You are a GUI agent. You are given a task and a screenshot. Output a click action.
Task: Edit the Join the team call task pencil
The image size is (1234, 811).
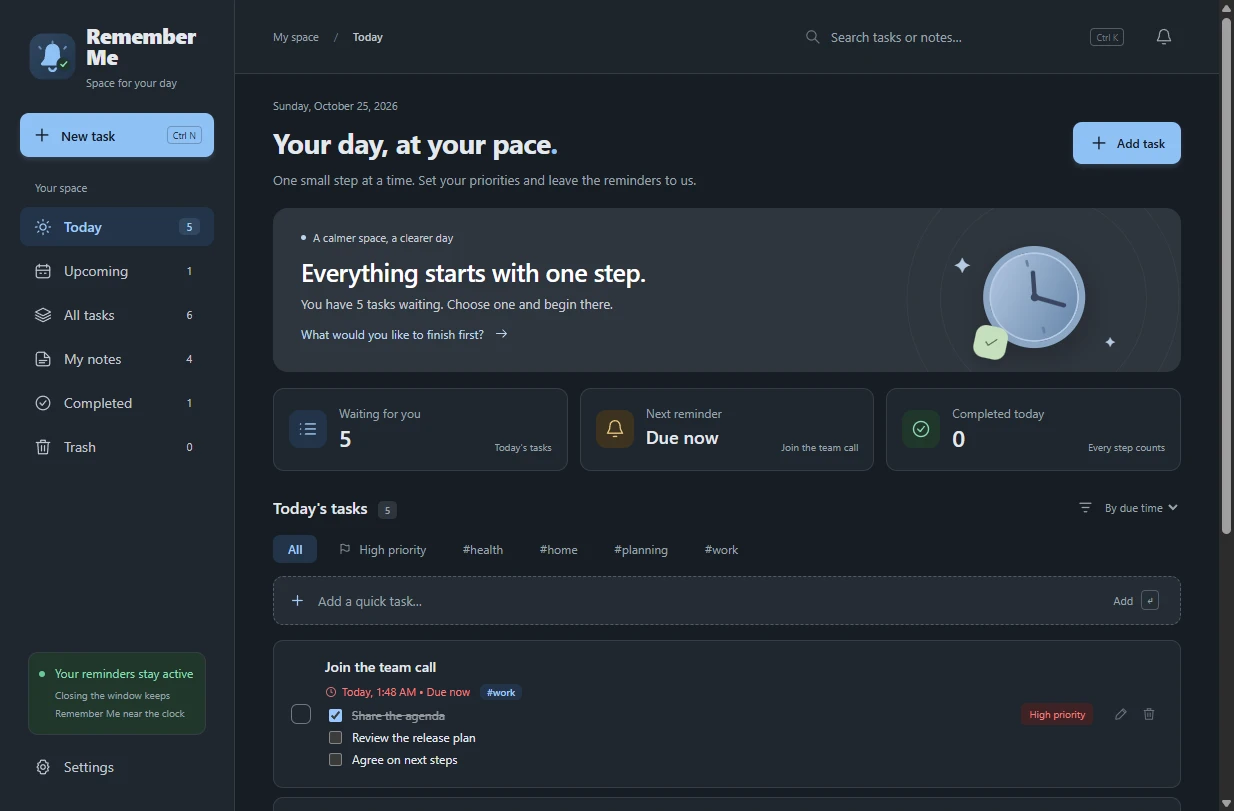[1121, 714]
